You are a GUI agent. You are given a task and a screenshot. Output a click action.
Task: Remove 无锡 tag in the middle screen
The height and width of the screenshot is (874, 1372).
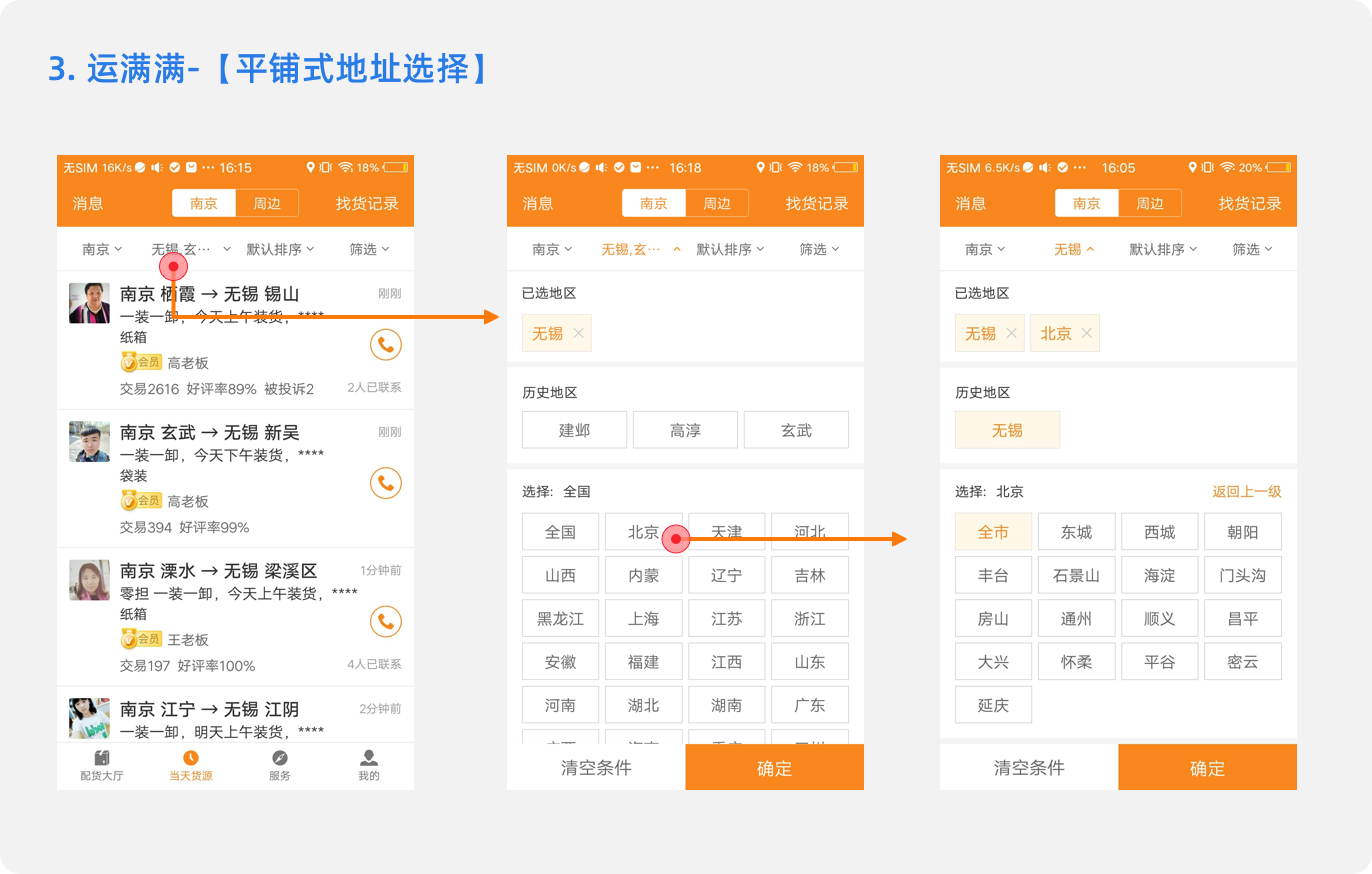pyautogui.click(x=578, y=333)
